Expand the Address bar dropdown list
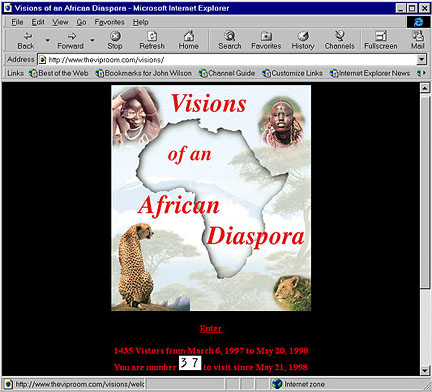 (x=422, y=60)
